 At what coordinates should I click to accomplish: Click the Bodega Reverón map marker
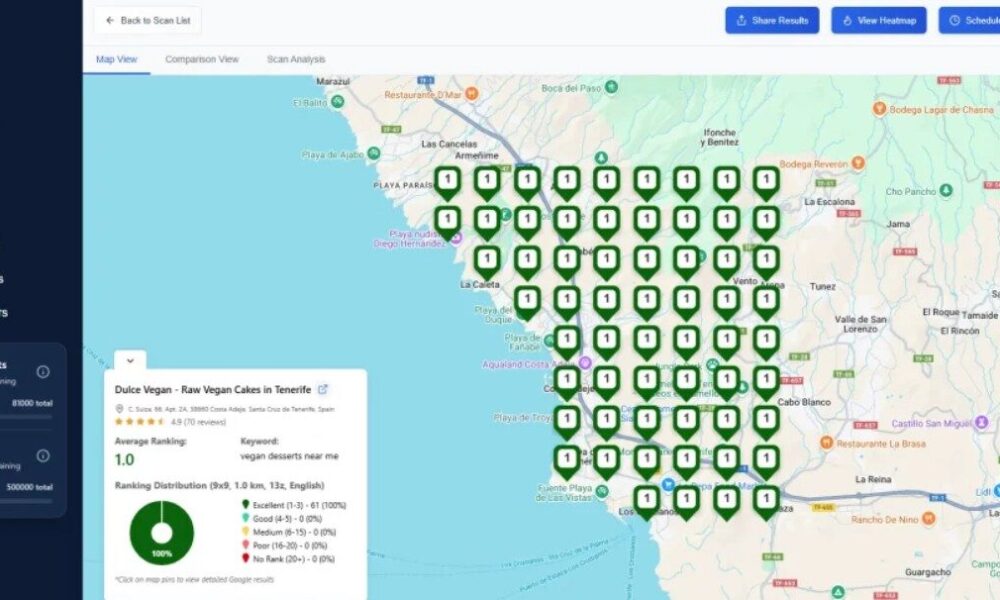(x=858, y=163)
